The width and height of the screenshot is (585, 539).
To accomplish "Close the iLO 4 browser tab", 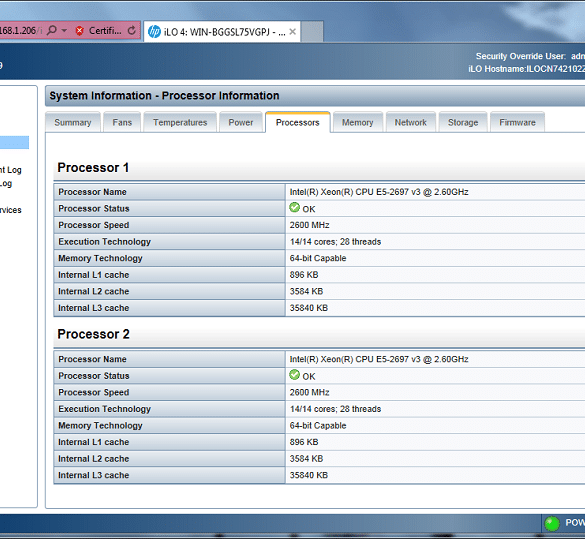I will [x=293, y=32].
